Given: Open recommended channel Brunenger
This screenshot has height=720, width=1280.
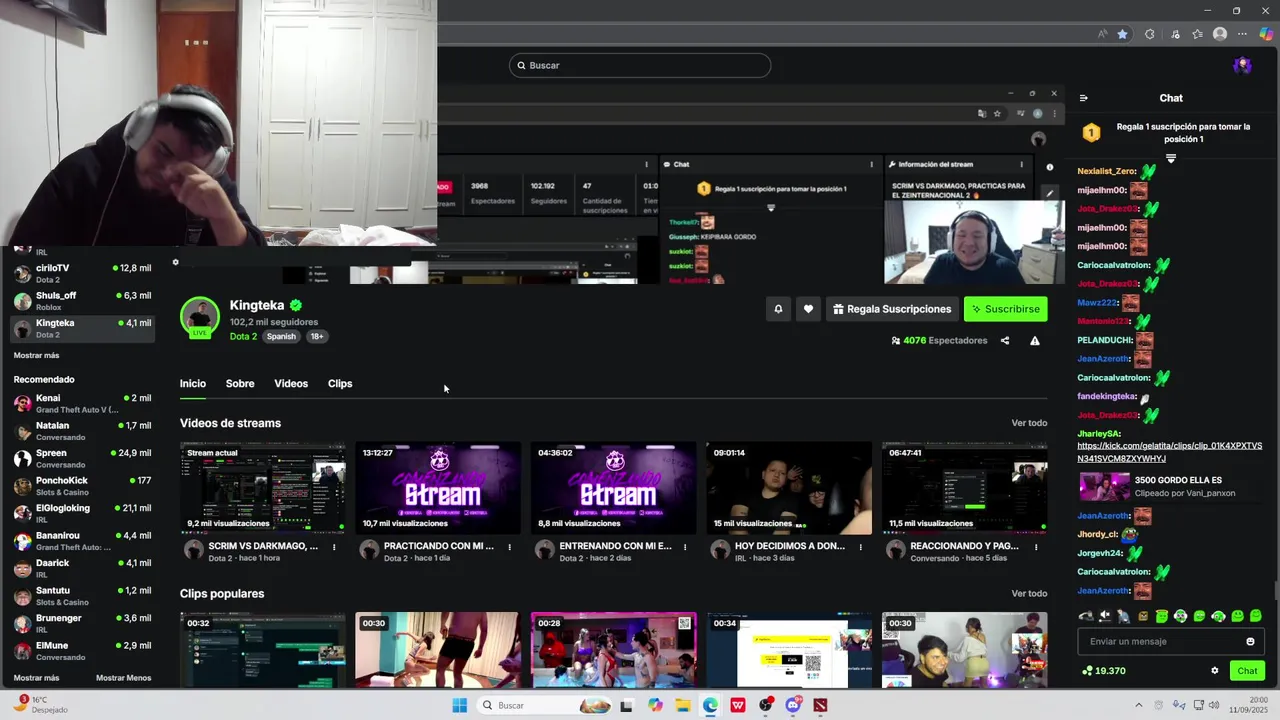Looking at the screenshot, I should tap(82, 624).
